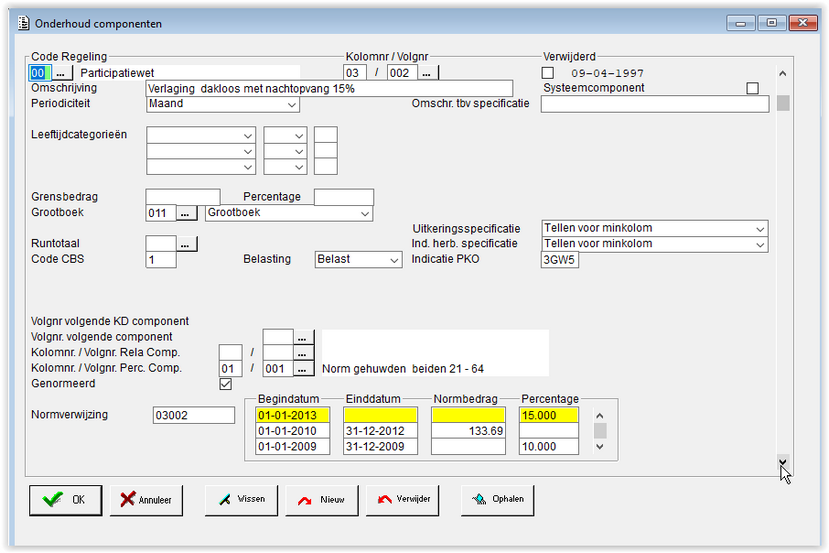Click the norm table scrollbar thumb
The image size is (829, 553).
click(x=600, y=431)
